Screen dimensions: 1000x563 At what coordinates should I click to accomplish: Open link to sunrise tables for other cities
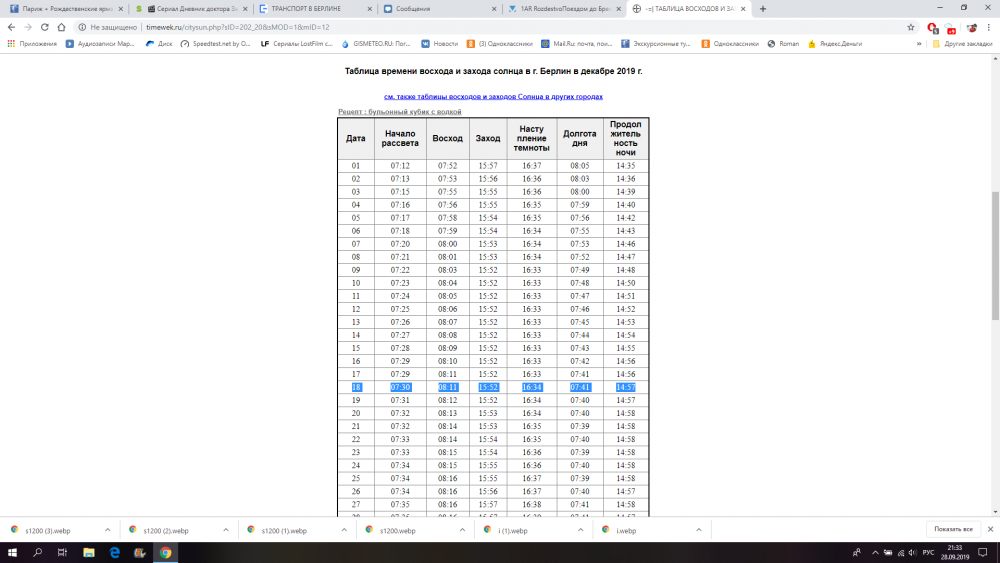tap(493, 97)
